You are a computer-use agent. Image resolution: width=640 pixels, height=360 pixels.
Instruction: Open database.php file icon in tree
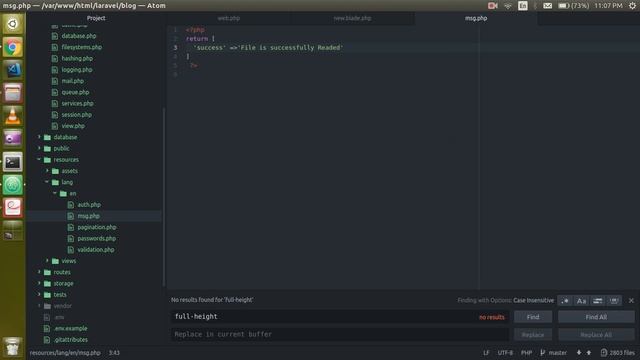[x=55, y=36]
